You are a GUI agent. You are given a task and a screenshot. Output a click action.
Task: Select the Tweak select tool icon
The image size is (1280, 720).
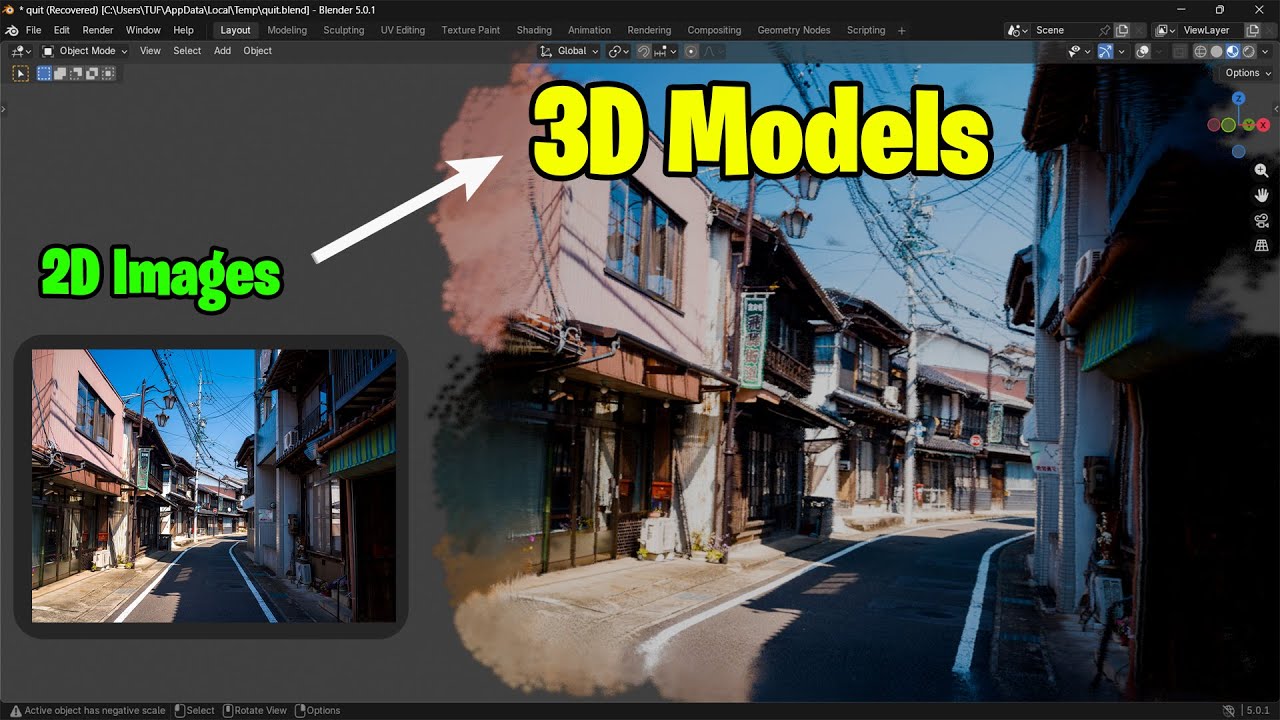point(20,73)
